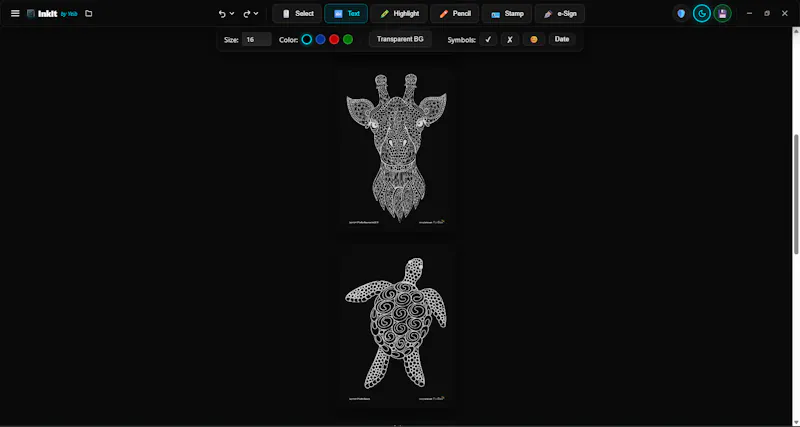Choose the Highlight tool
Viewport: 800px width, 427px height.
coord(399,14)
